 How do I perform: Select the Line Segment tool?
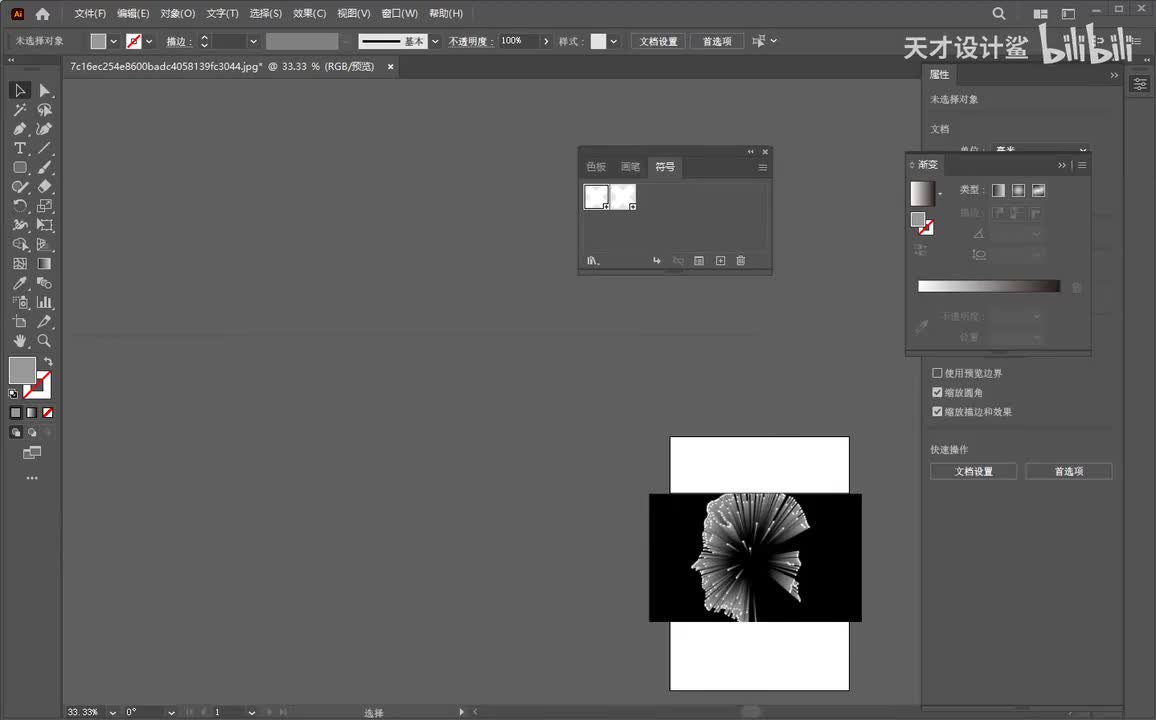tap(44, 148)
